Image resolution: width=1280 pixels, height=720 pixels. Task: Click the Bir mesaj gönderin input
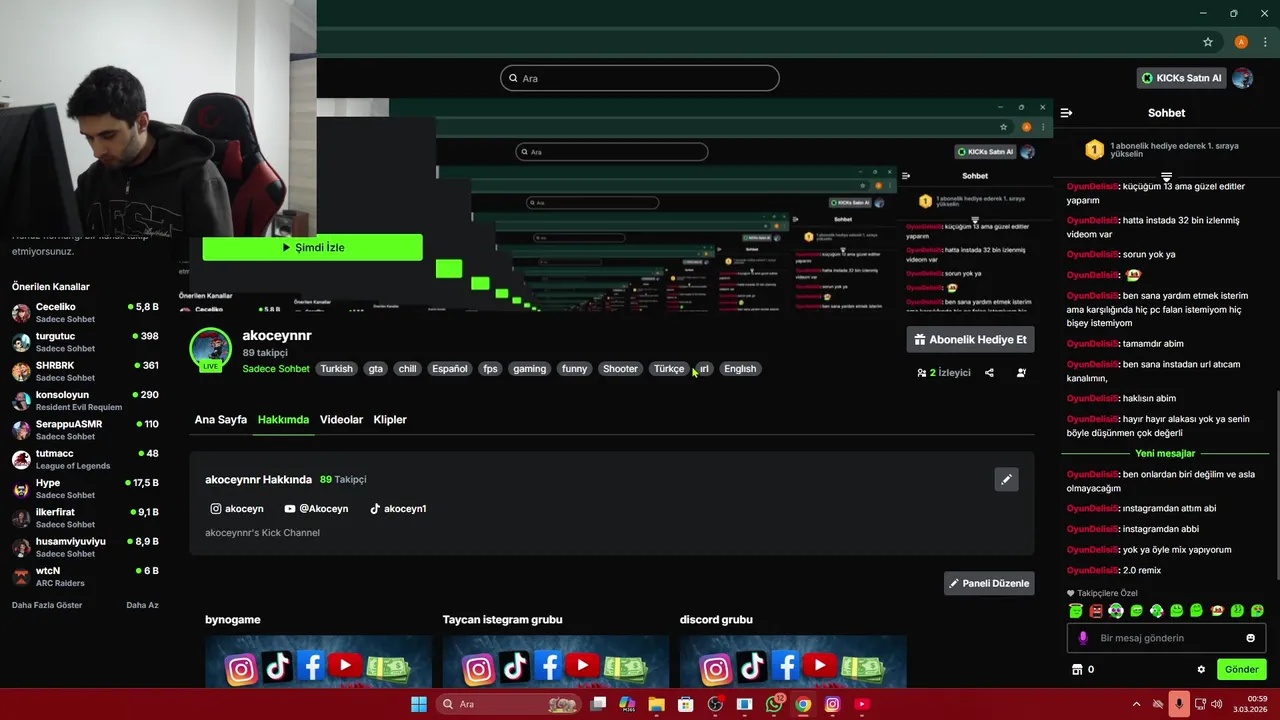(1166, 638)
